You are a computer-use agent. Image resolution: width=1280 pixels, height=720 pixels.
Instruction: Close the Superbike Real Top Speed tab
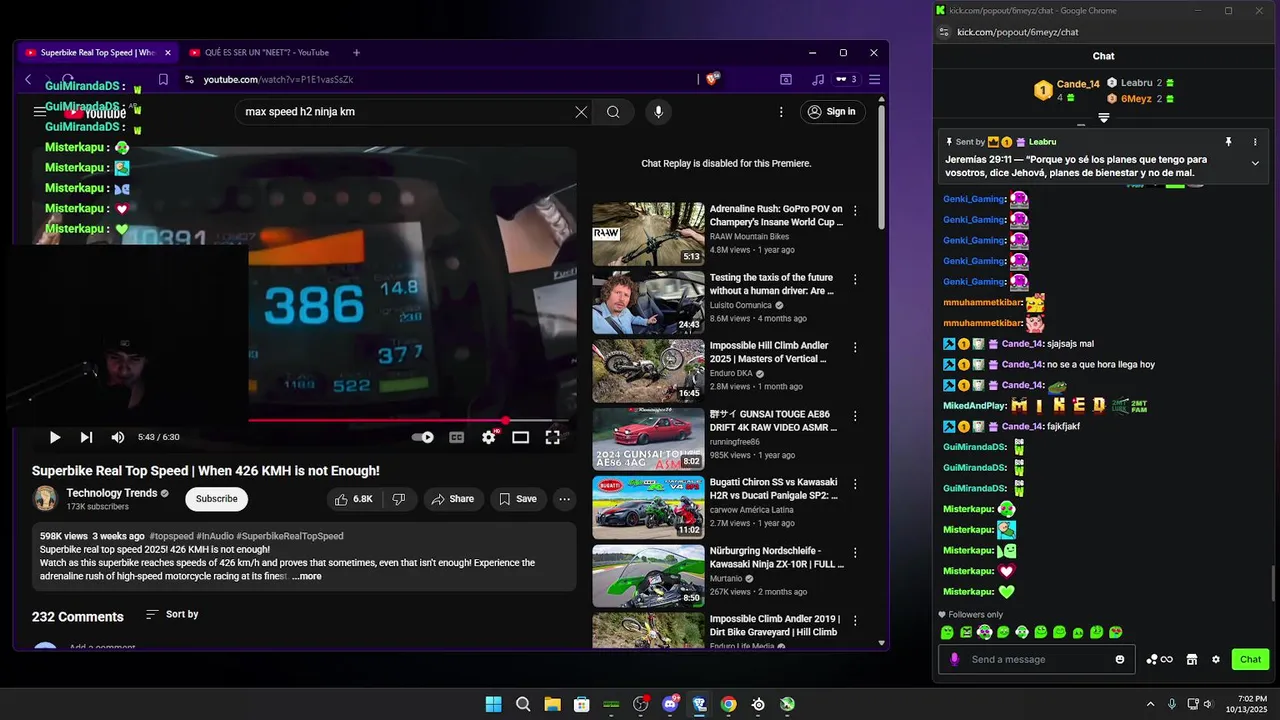coord(168,53)
